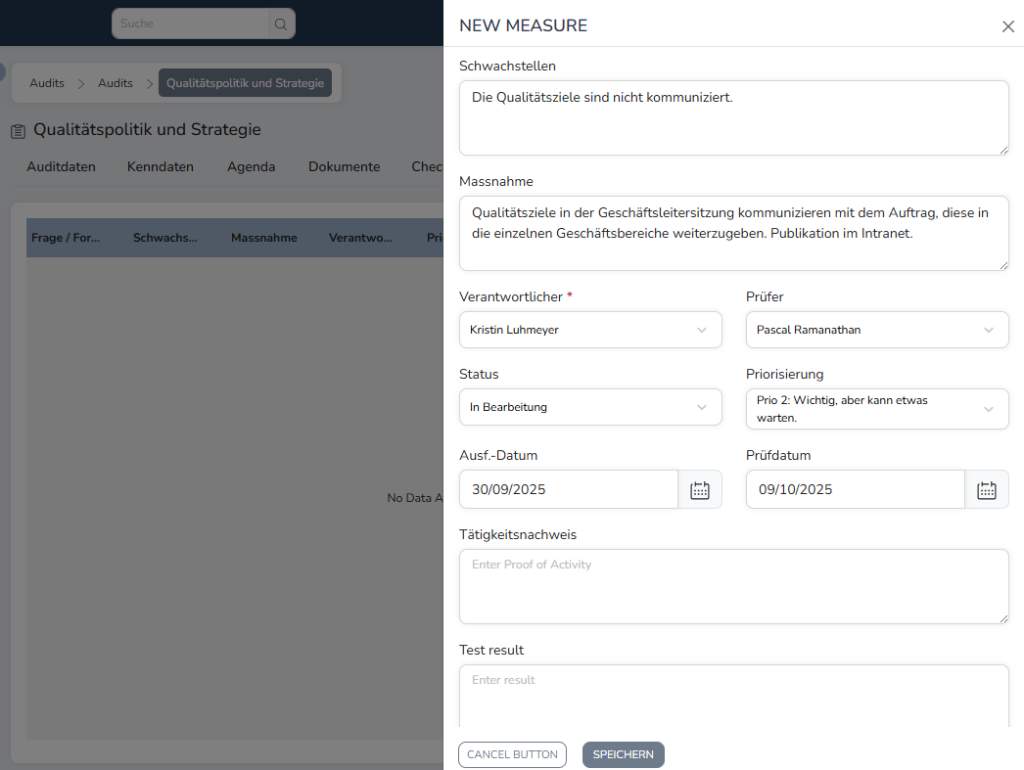Screen dimensions: 1024x770
Task: Switch to the Auditdaten tab
Action: (61, 167)
